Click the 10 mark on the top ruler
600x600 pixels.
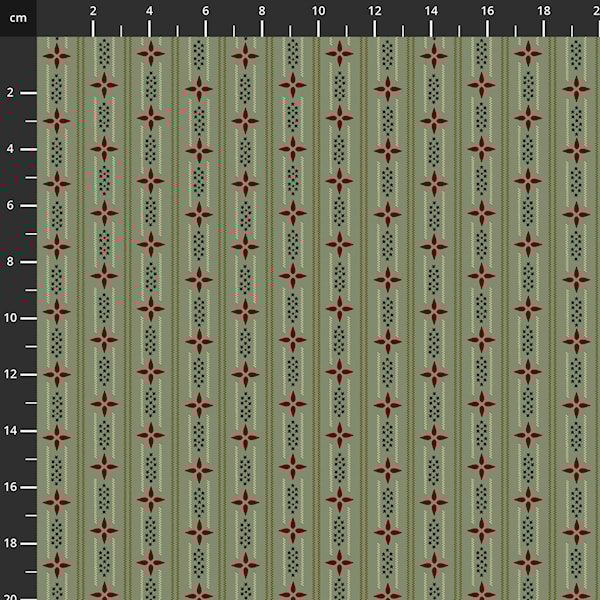tap(318, 10)
